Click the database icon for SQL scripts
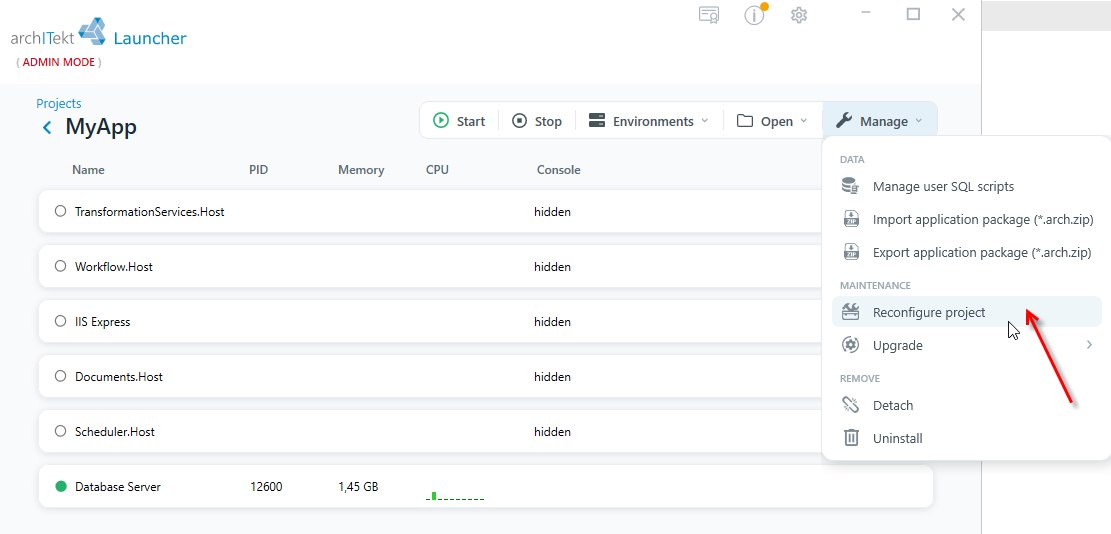1111x534 pixels. click(850, 187)
